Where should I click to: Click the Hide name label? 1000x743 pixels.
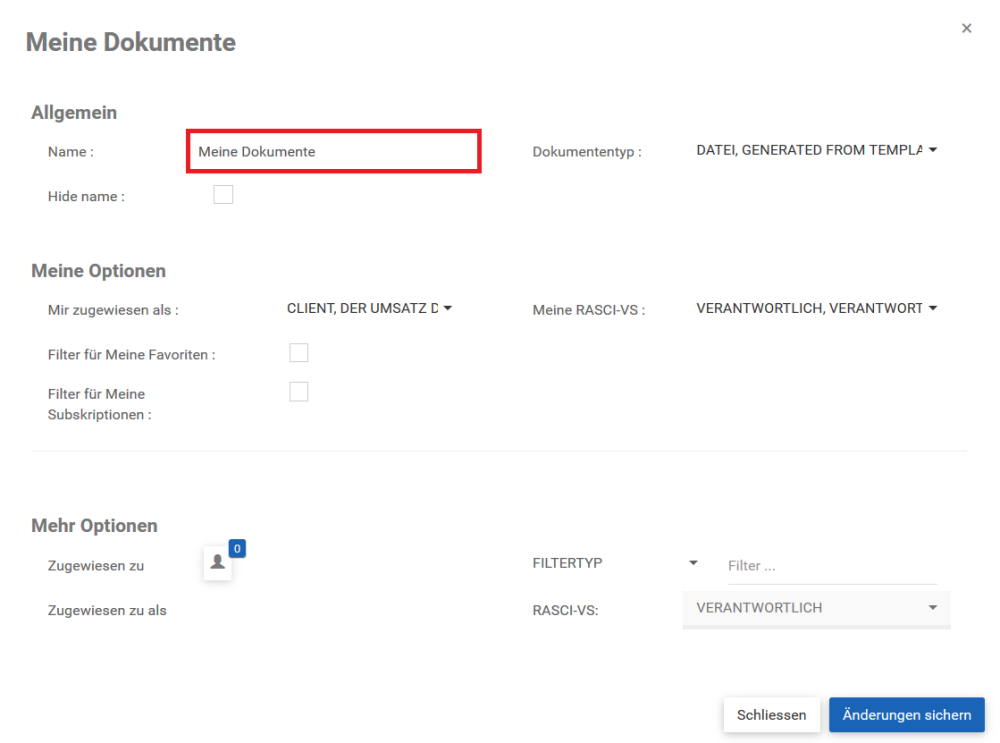(x=86, y=196)
